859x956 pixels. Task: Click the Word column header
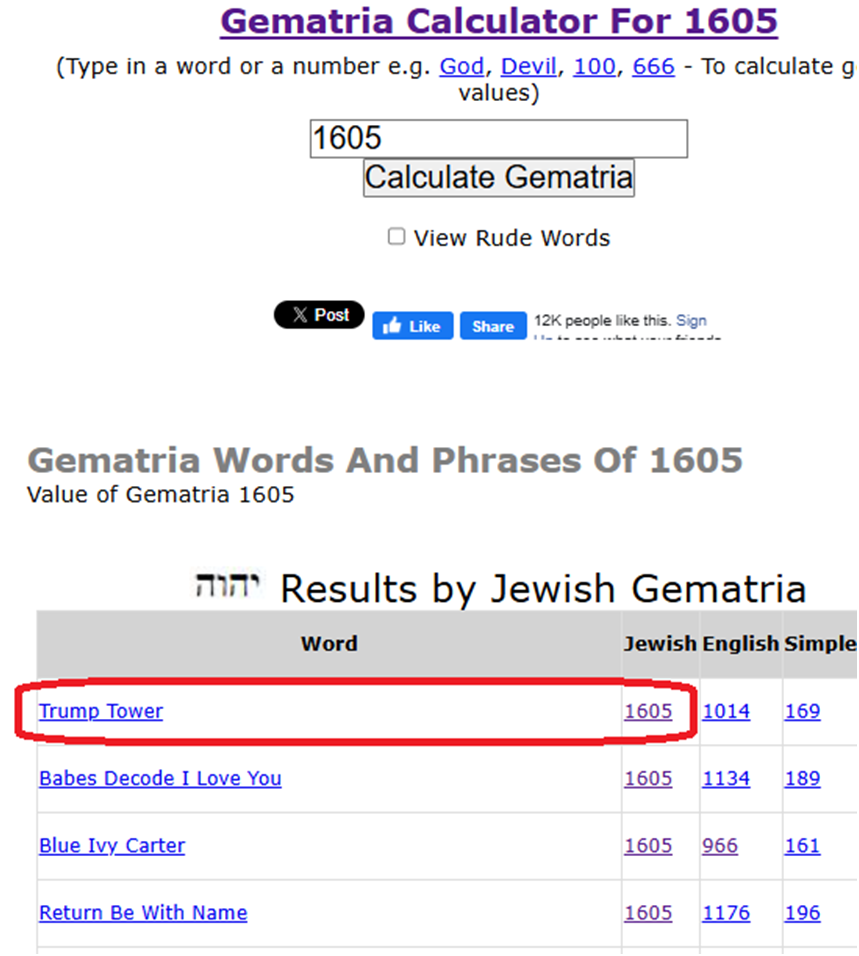[x=329, y=643]
